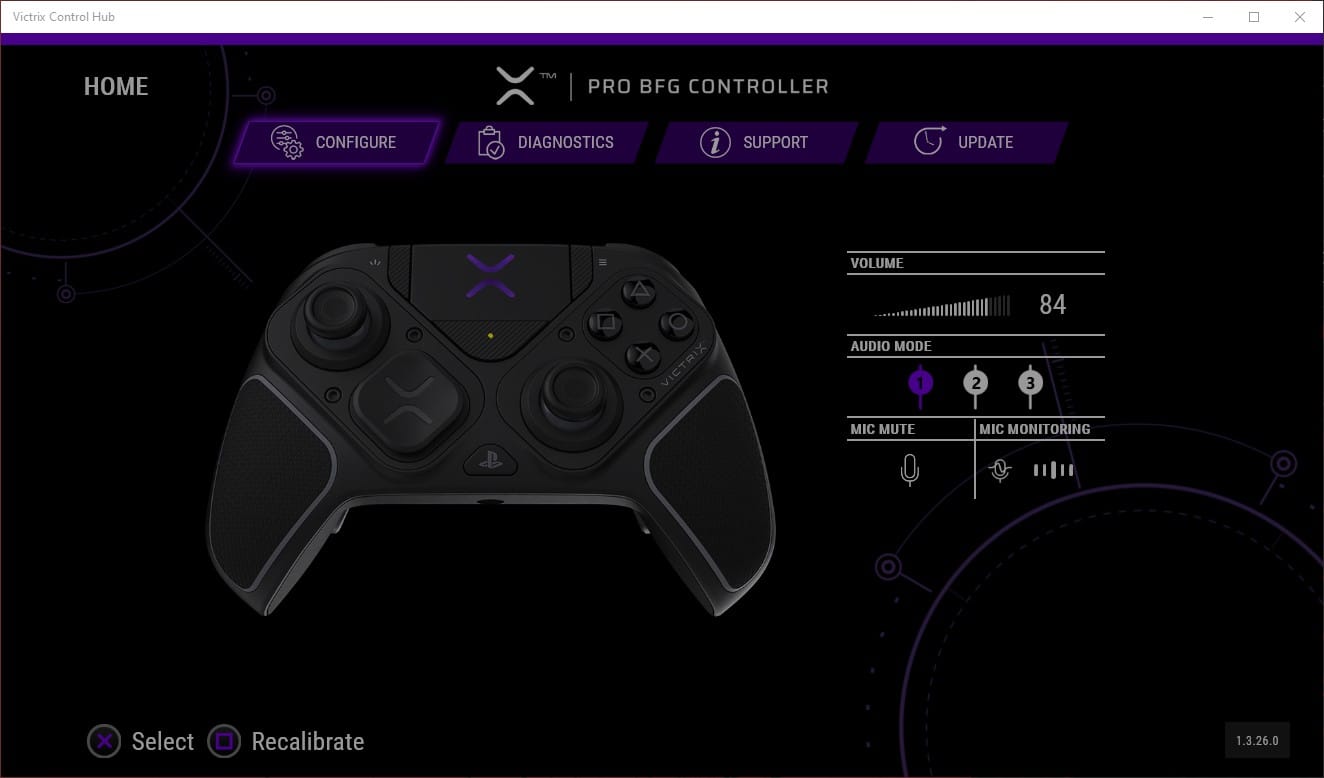
Task: Toggle mic monitoring microphone icon
Action: pyautogui.click(x=1000, y=469)
